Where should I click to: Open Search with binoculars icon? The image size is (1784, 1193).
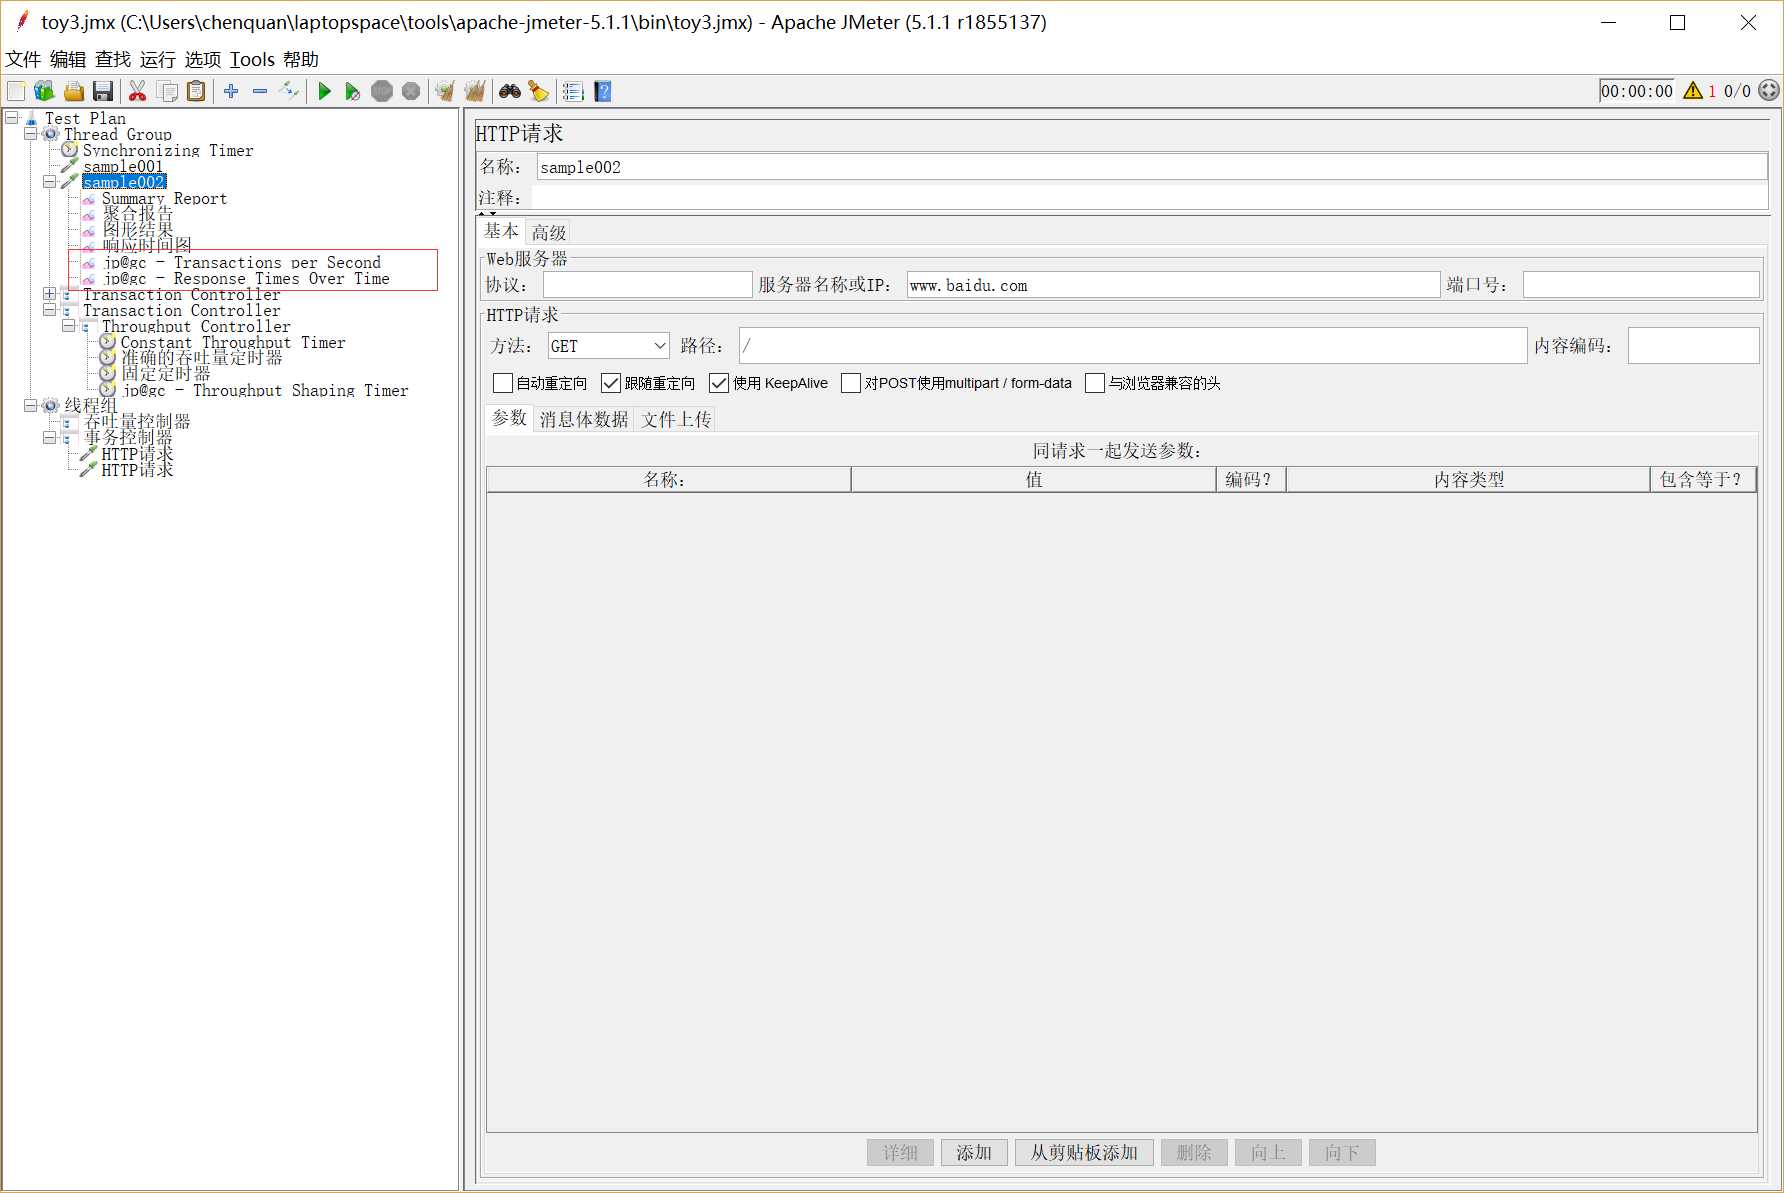point(510,91)
